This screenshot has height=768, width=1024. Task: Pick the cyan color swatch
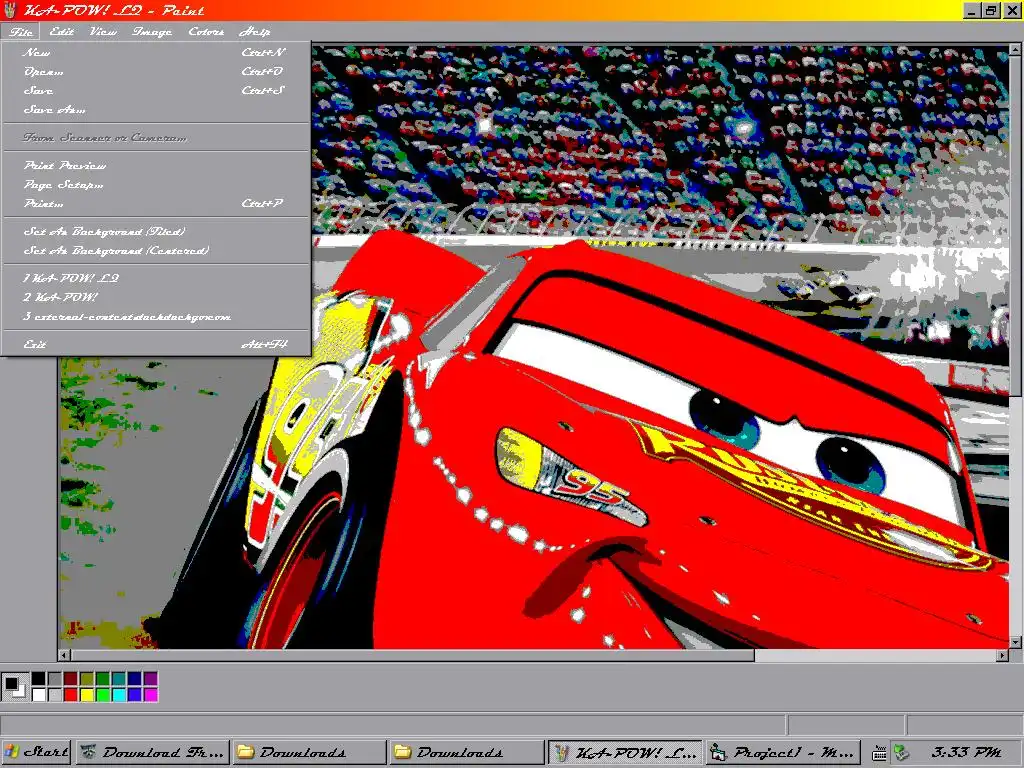click(x=119, y=694)
